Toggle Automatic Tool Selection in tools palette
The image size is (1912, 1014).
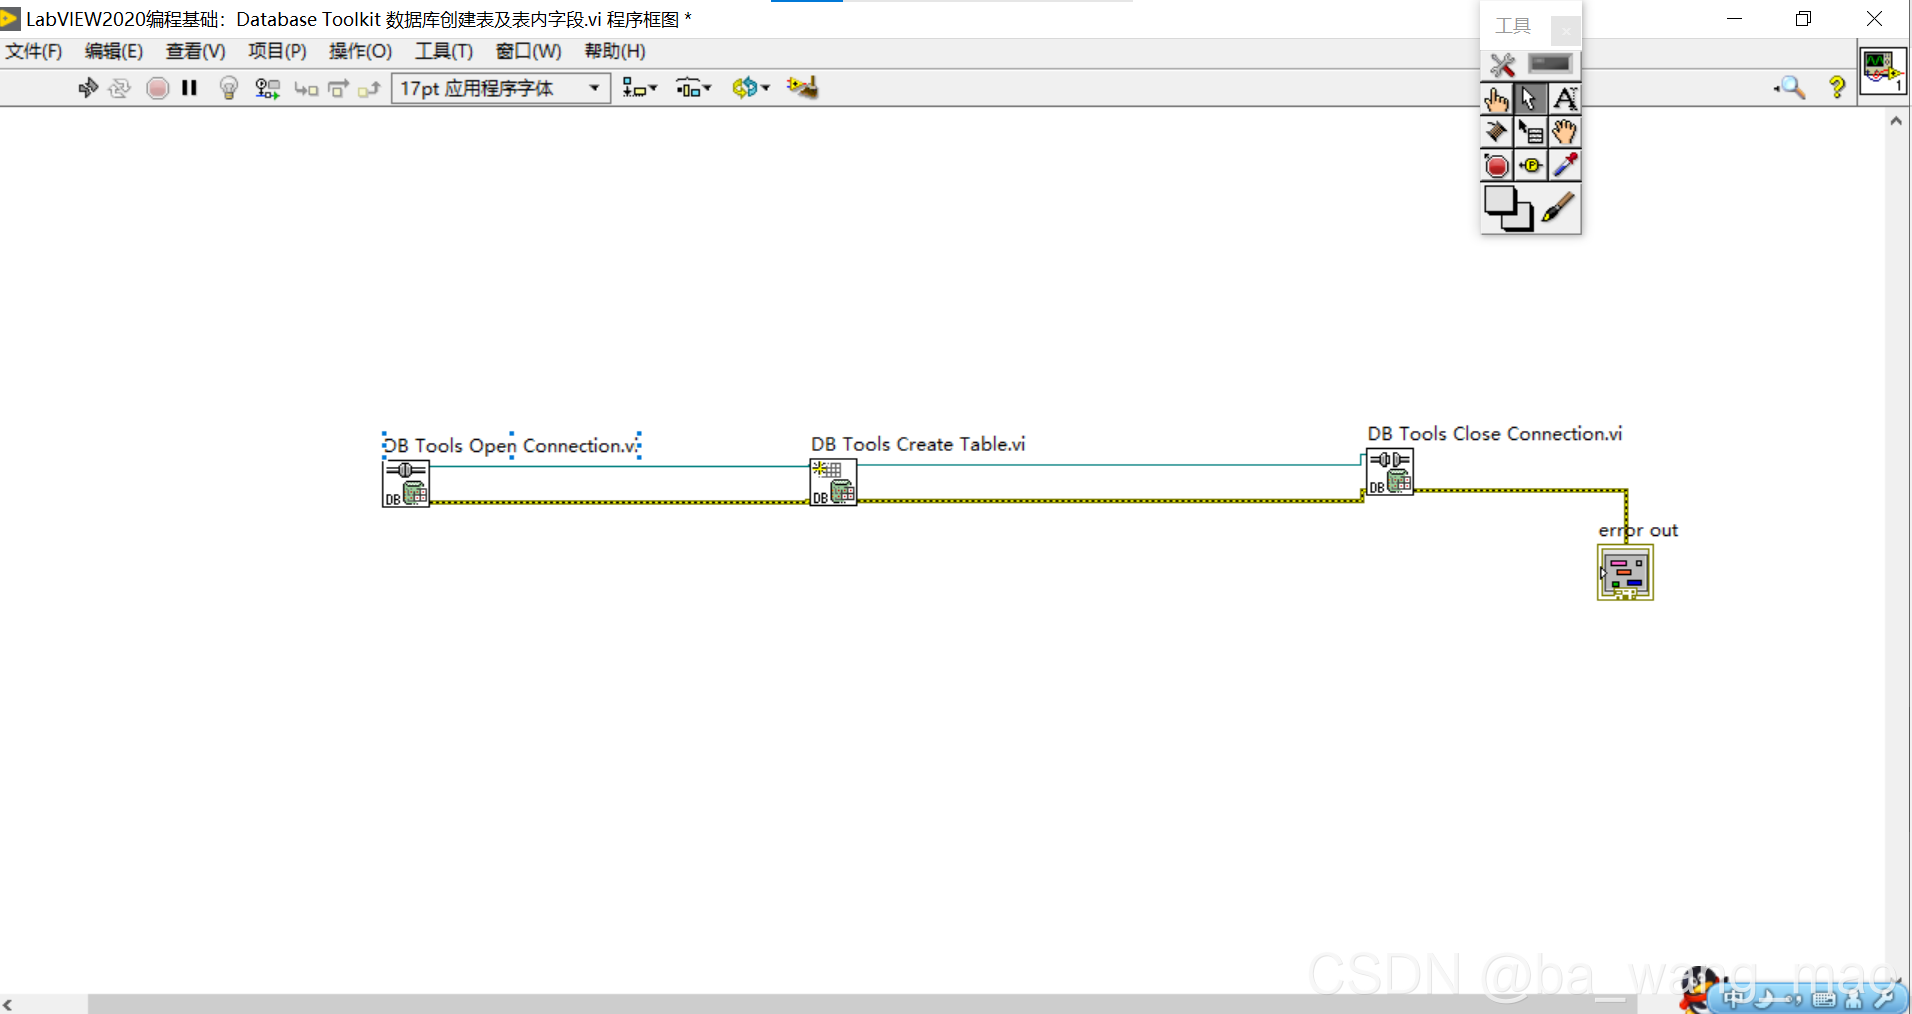pos(1551,64)
